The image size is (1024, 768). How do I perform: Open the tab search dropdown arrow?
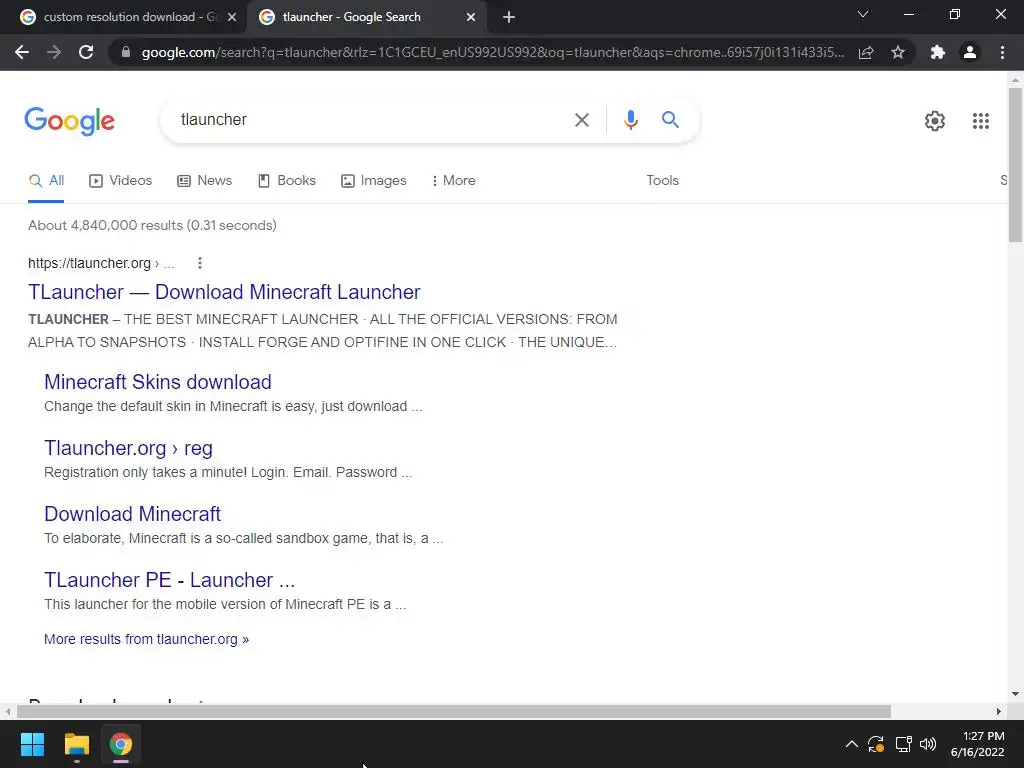coord(863,14)
